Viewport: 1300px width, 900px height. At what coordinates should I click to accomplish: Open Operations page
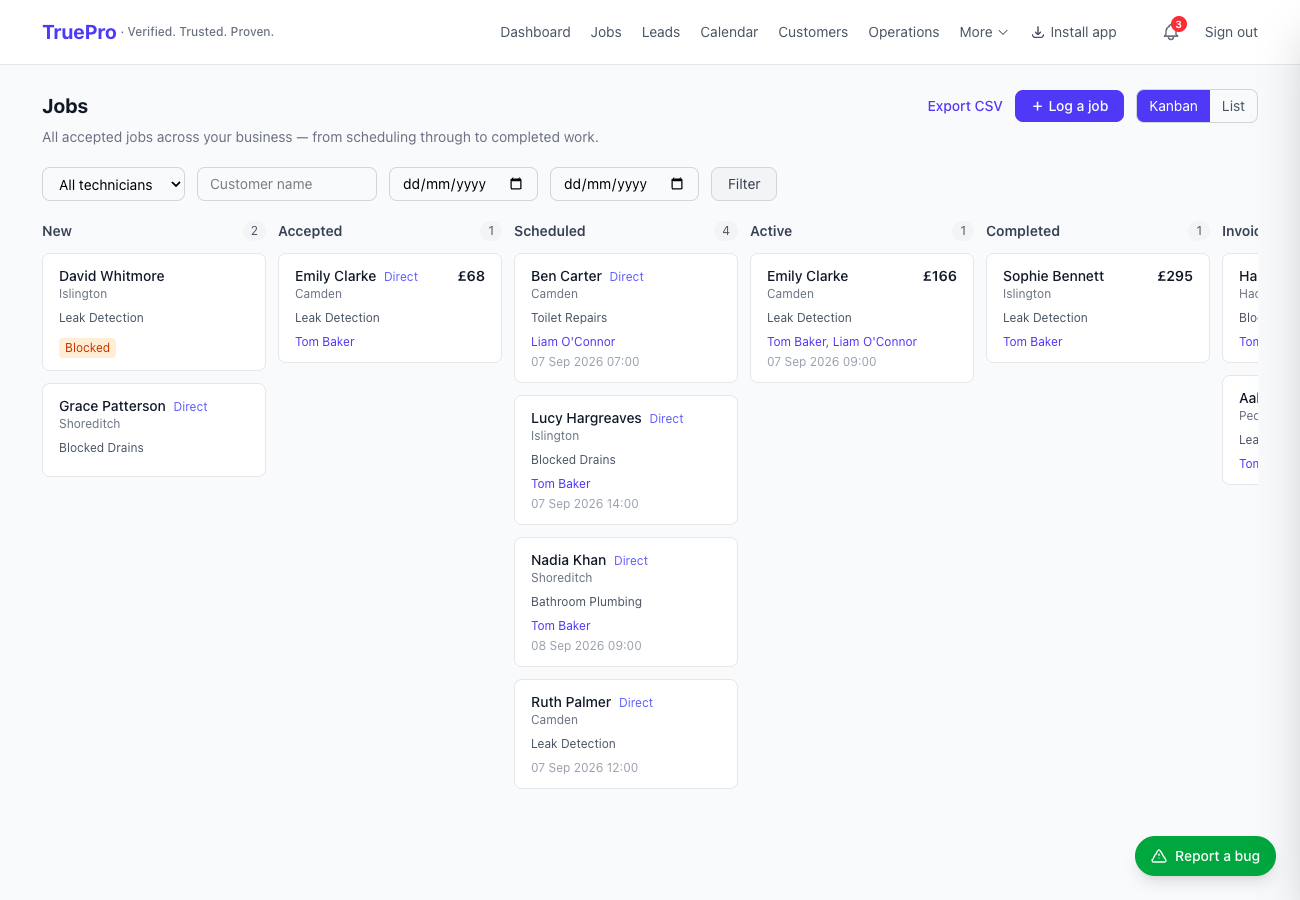pos(904,32)
